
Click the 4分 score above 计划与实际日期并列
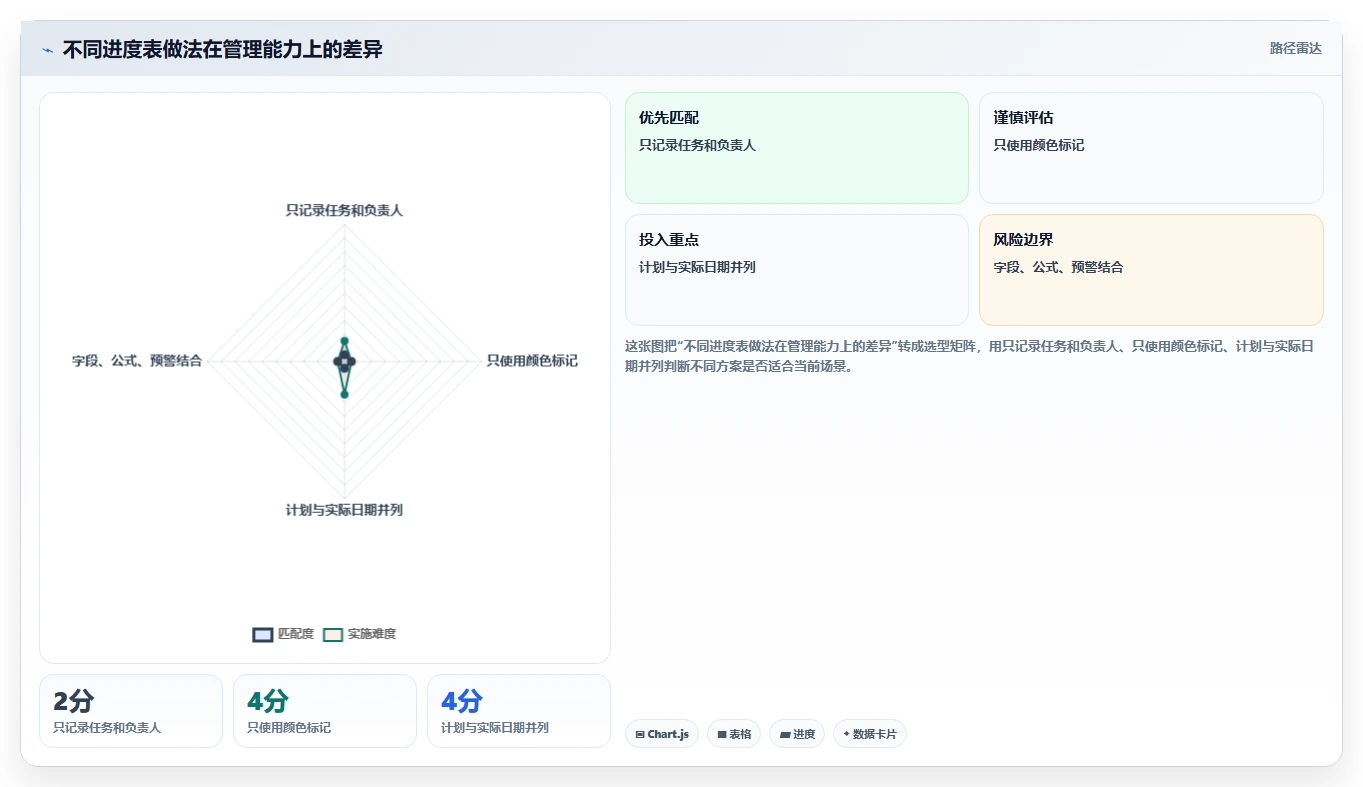pyautogui.click(x=461, y=701)
